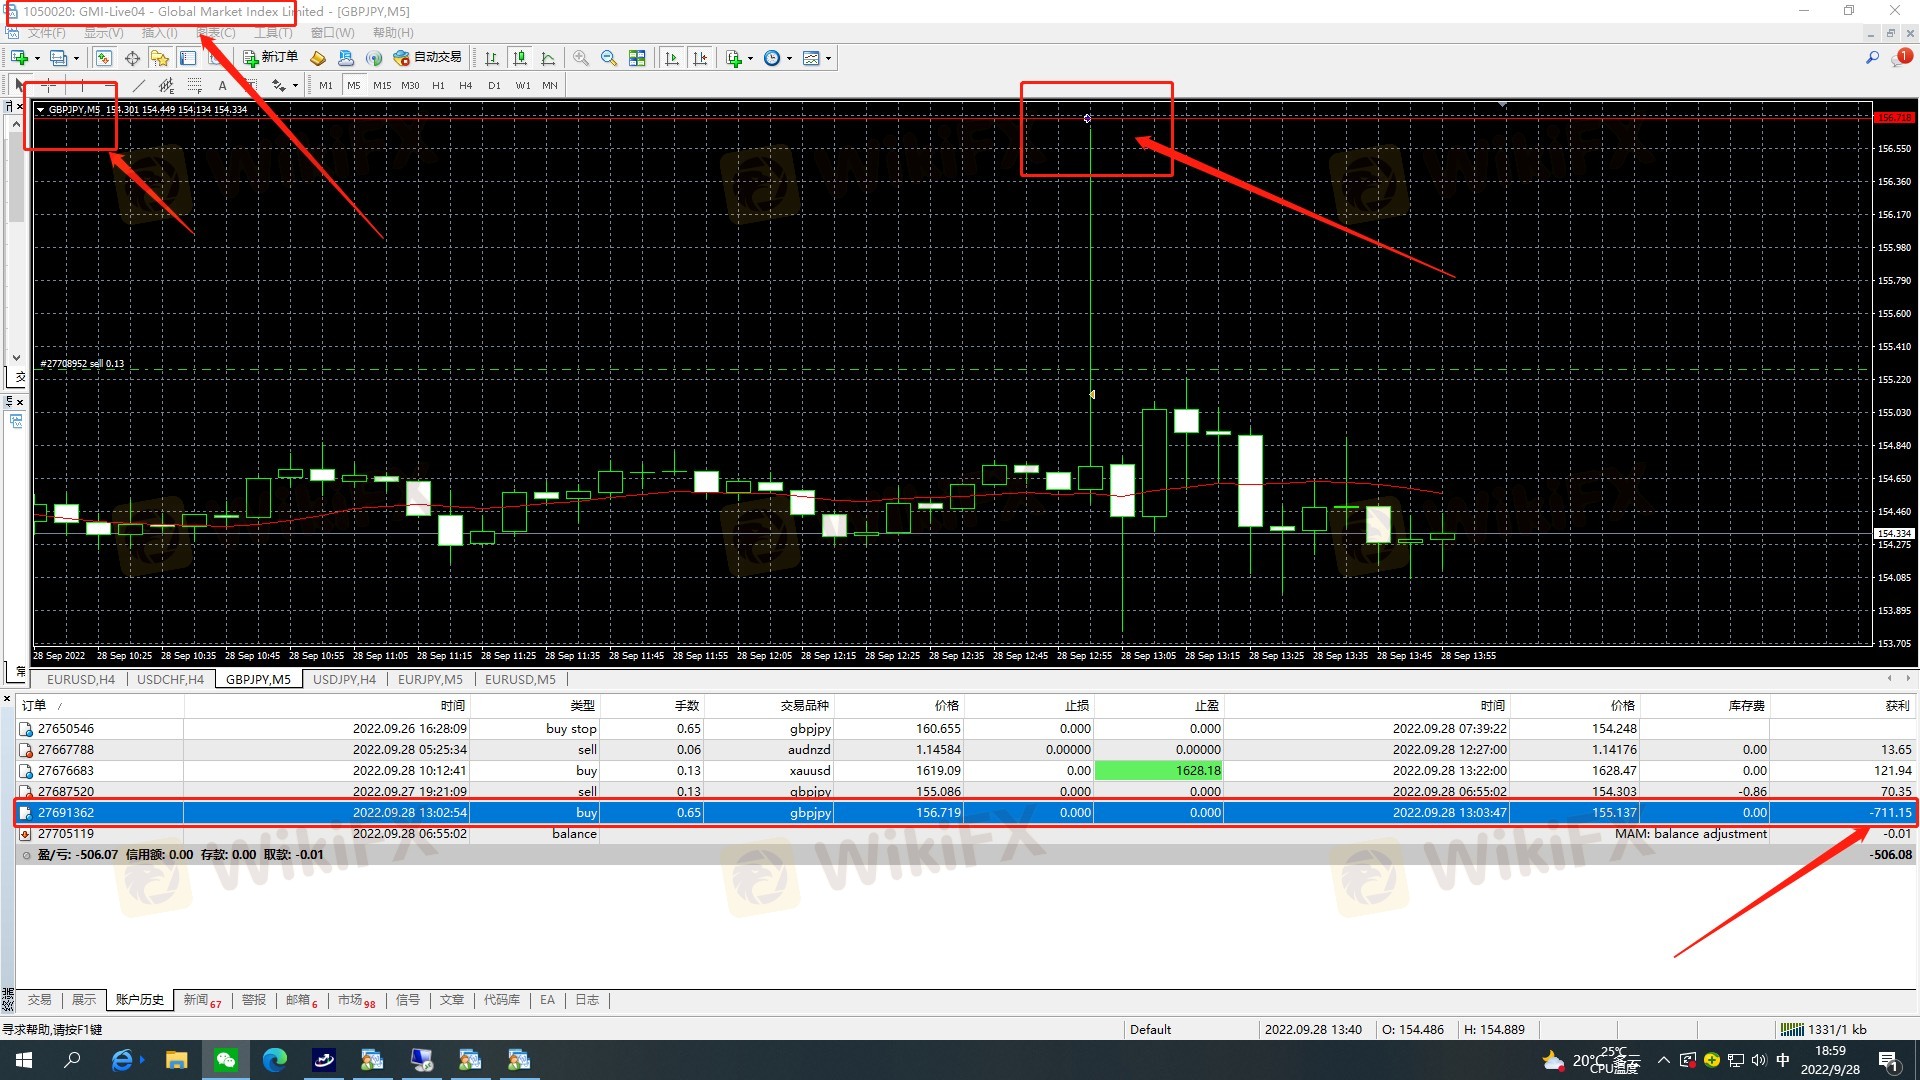Switch to the USDJPY,H4 chart tab
Screen dimensions: 1920x1080
pyautogui.click(x=344, y=679)
